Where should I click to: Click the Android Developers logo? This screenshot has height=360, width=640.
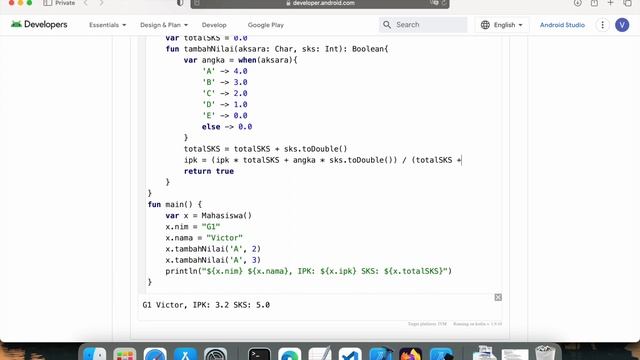(39, 24)
